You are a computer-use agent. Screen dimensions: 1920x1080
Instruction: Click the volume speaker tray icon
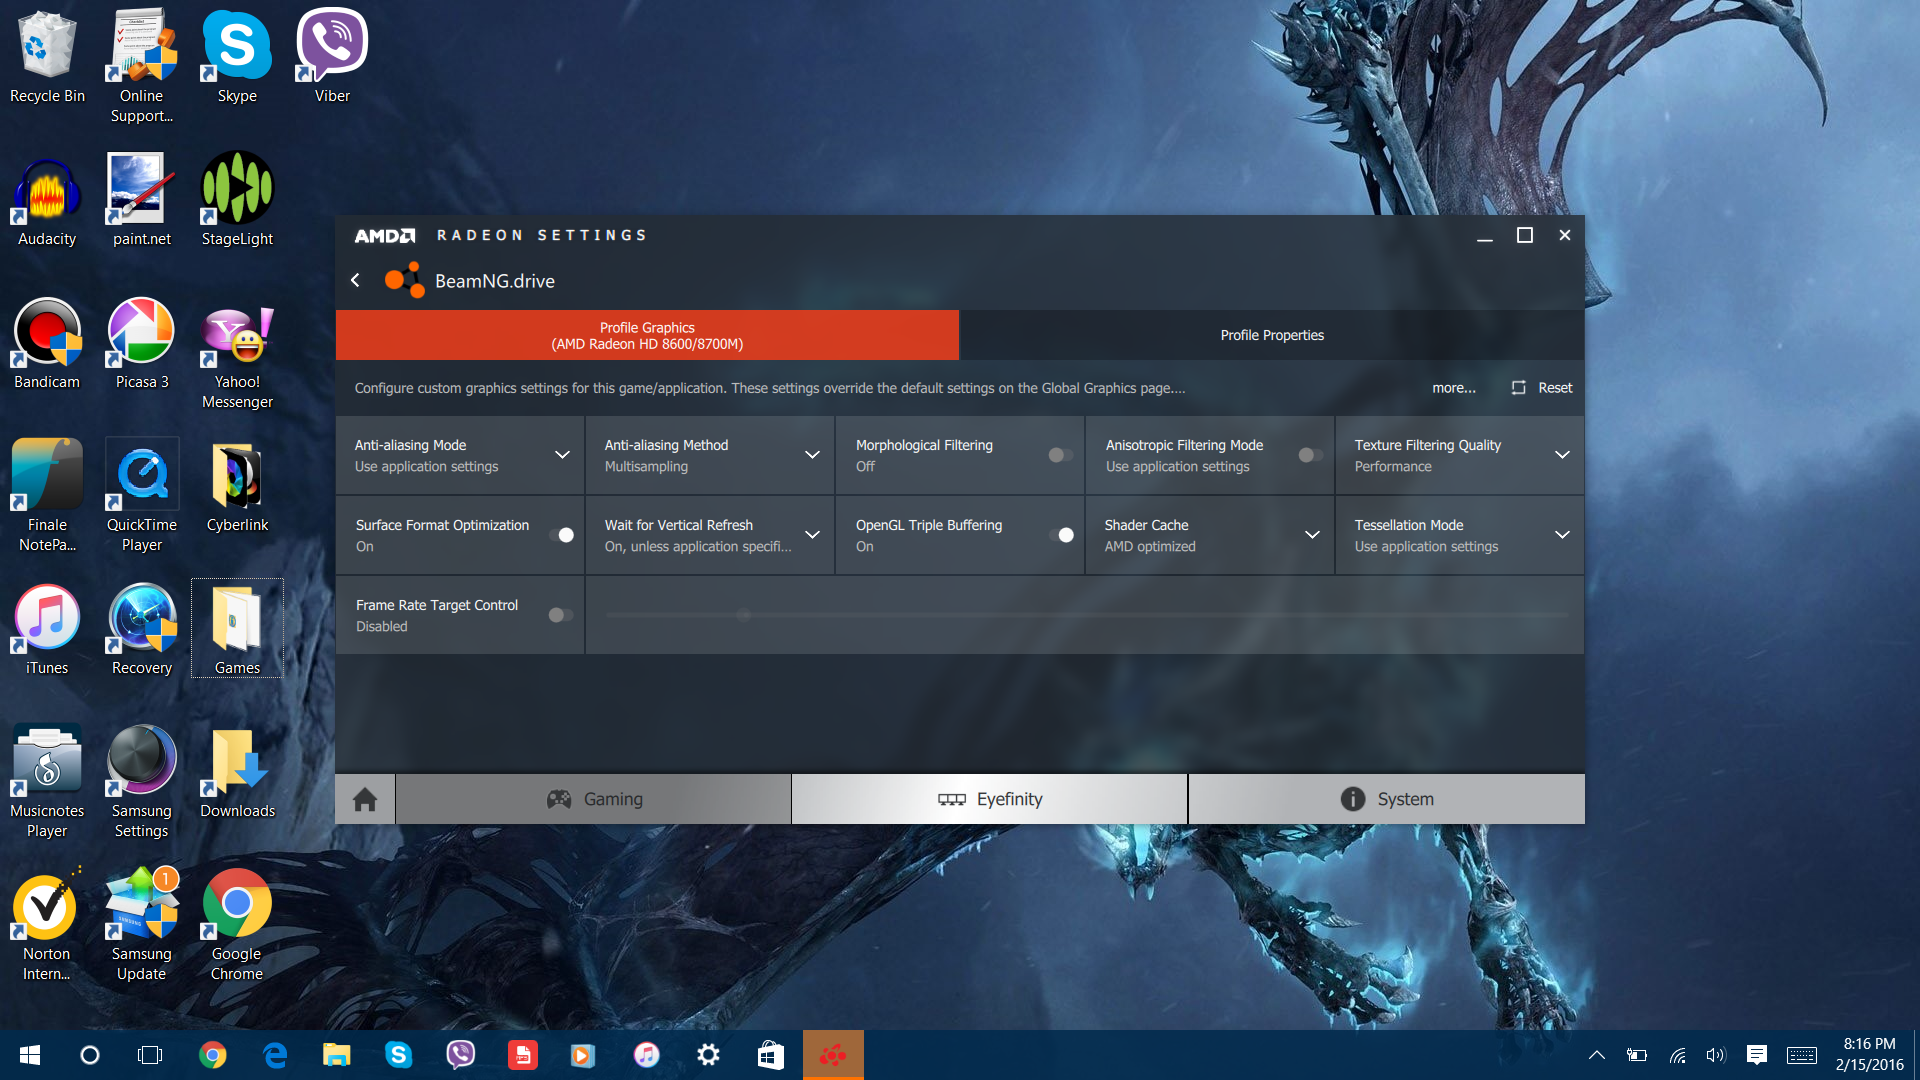(1716, 1055)
